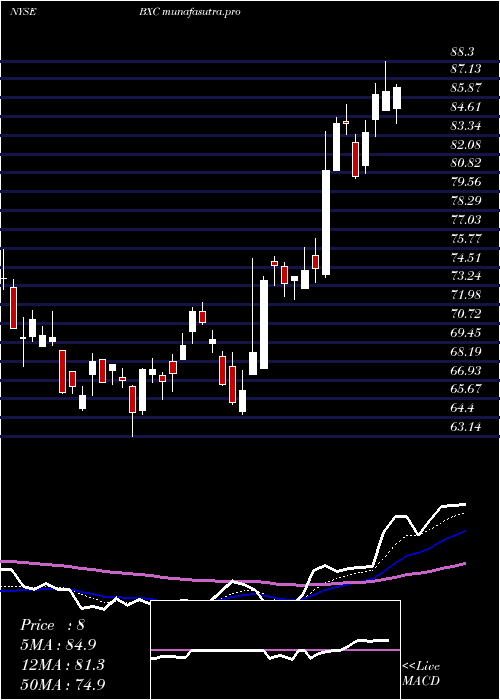Click the 84.61 price axis label
500x700 pixels.
[x=467, y=107]
